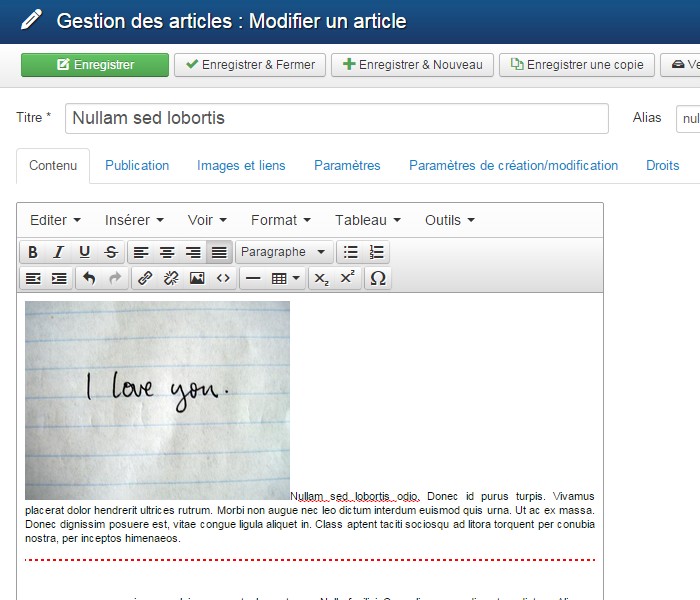Viewport: 700px width, 600px height.
Task: Open Paramètres de création/modification tab
Action: coord(513,166)
